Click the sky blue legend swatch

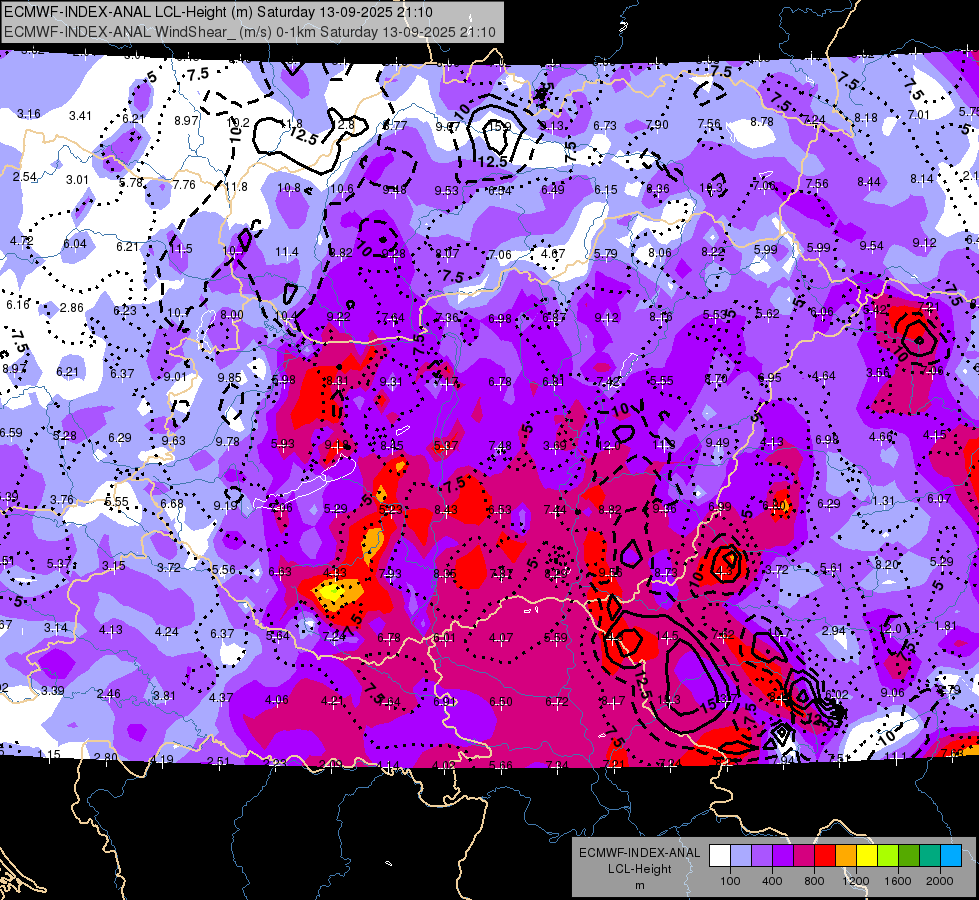pos(951,856)
